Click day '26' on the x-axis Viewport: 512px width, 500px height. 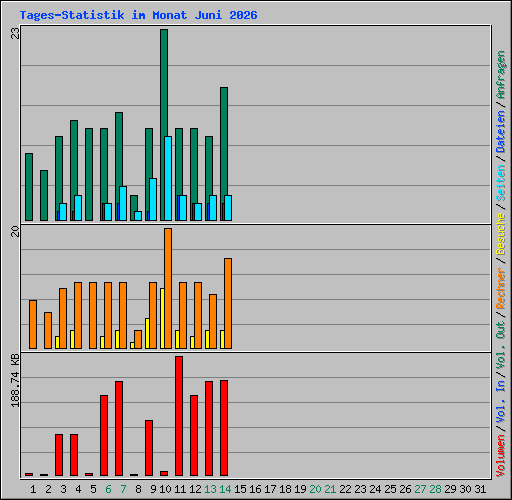tap(405, 489)
